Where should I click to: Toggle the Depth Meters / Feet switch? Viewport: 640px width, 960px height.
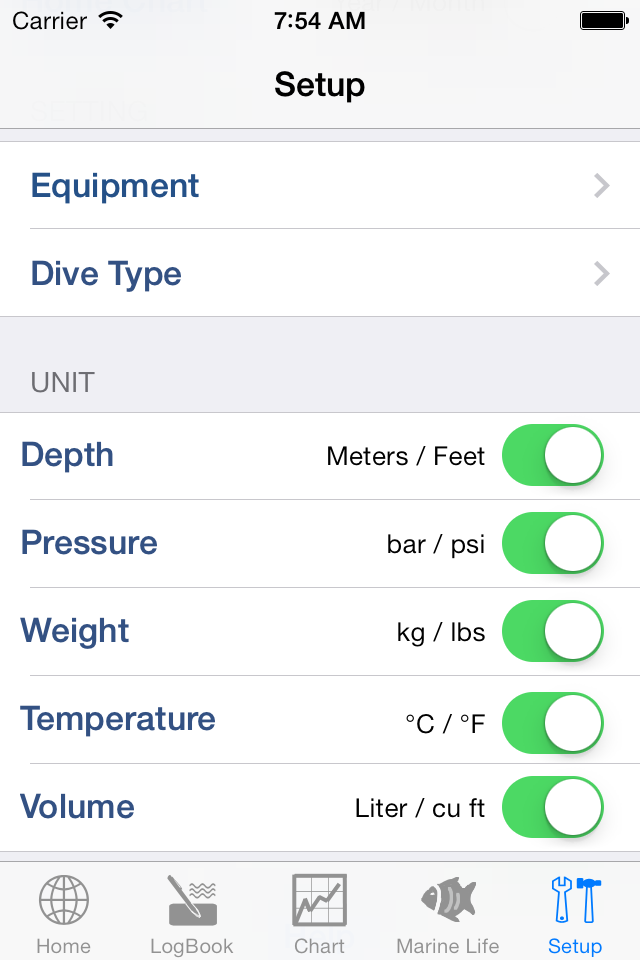[552, 455]
